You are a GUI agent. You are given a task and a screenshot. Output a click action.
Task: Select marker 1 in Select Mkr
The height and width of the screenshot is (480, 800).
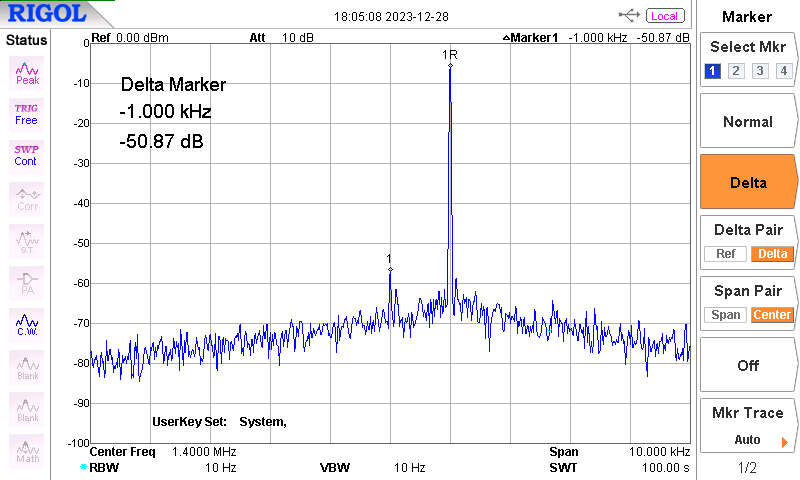[x=712, y=70]
